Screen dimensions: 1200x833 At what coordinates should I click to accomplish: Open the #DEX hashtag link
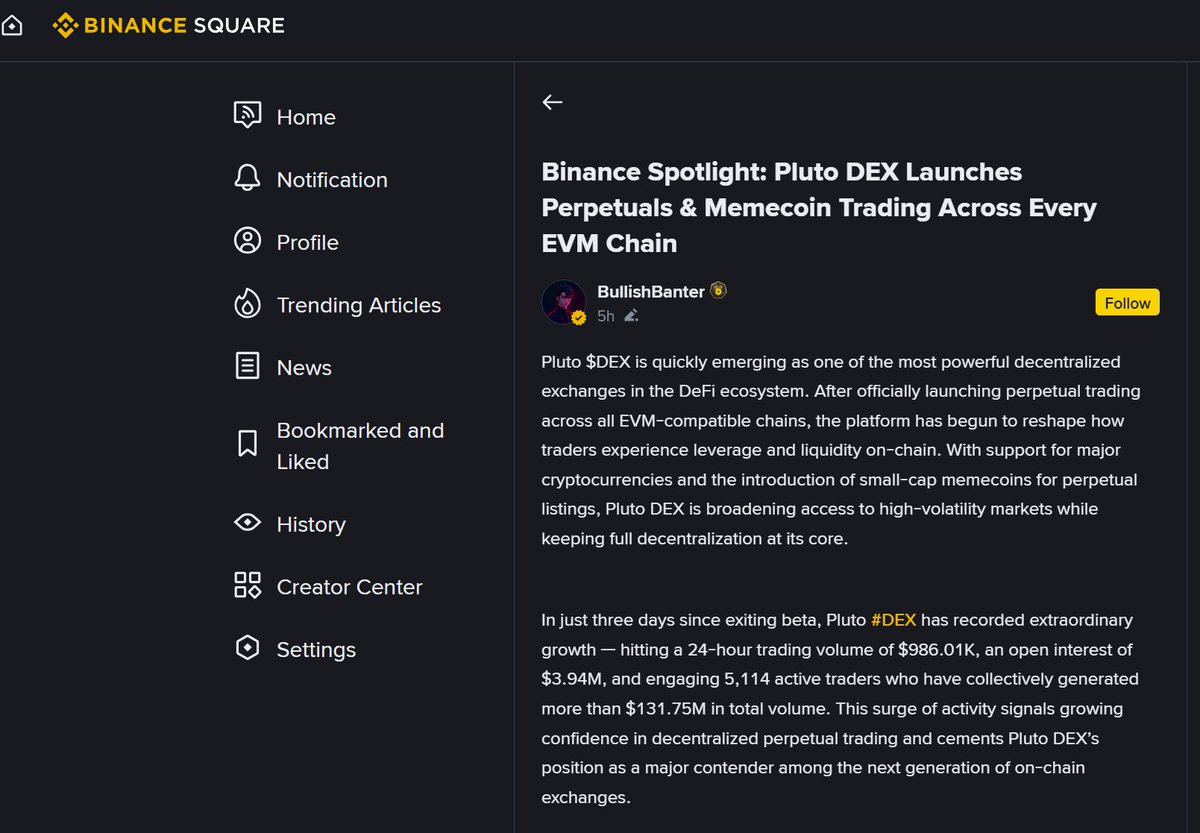(x=894, y=620)
